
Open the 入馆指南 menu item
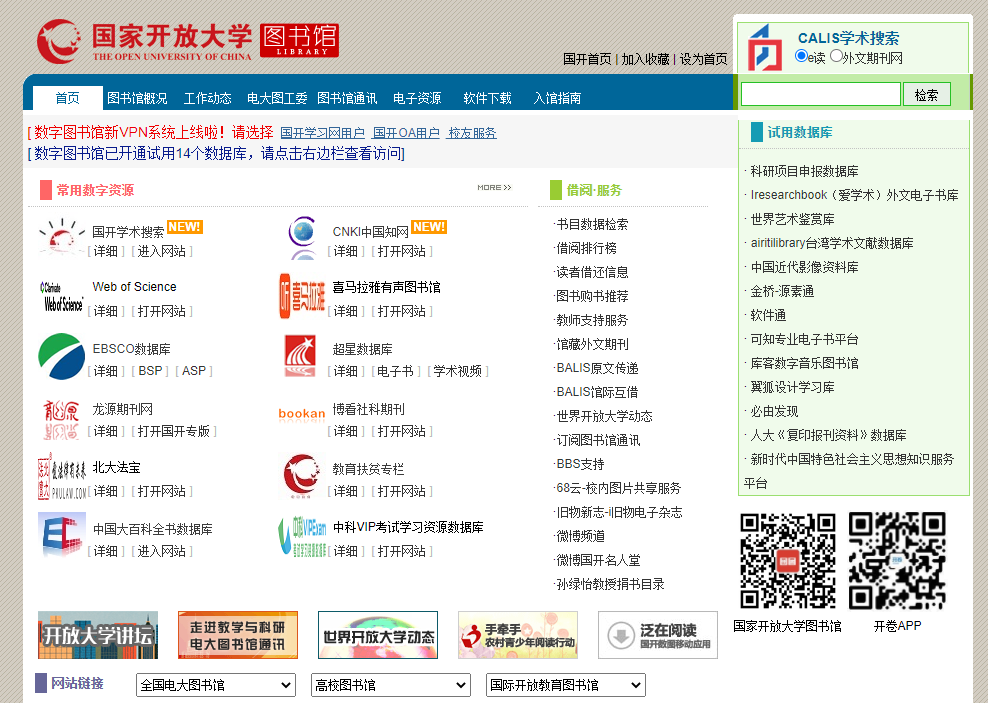pos(557,98)
